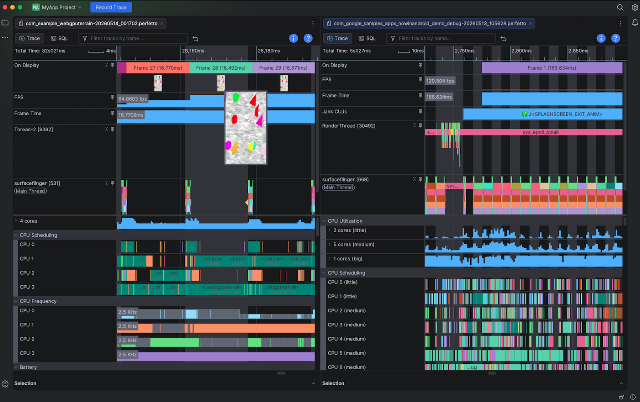The image size is (640, 402).
Task: Open the notifications bell icon
Action: click(x=635, y=23)
